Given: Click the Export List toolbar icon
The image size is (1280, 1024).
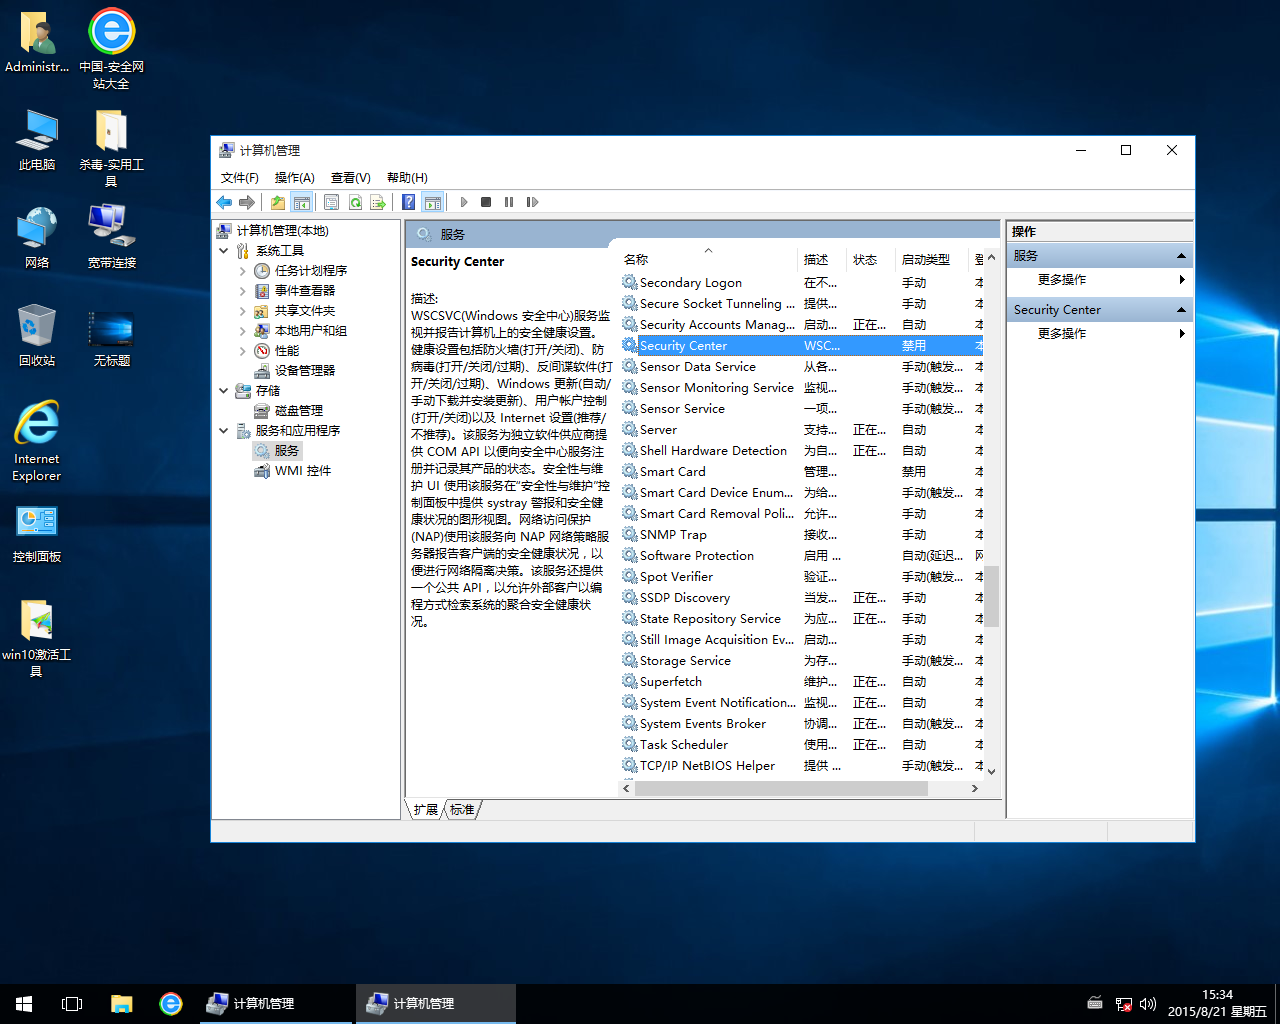Looking at the screenshot, I should (x=378, y=202).
